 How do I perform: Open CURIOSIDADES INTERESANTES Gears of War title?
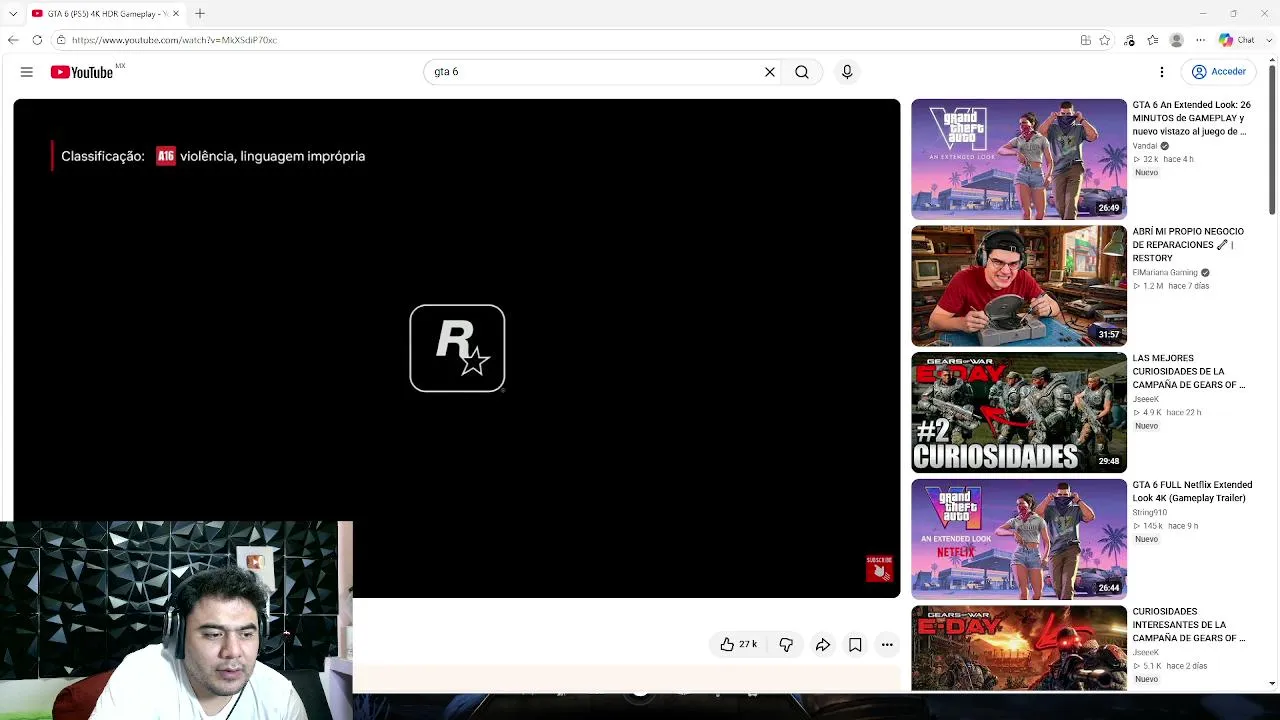[1188, 624]
